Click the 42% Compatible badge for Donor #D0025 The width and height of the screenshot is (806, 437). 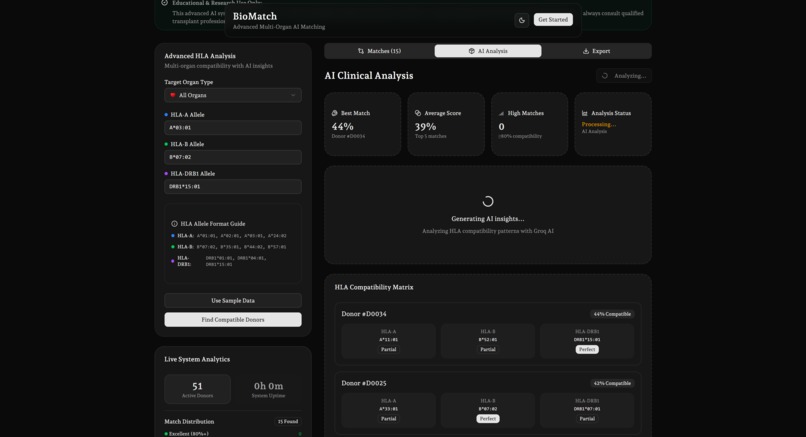[612, 383]
